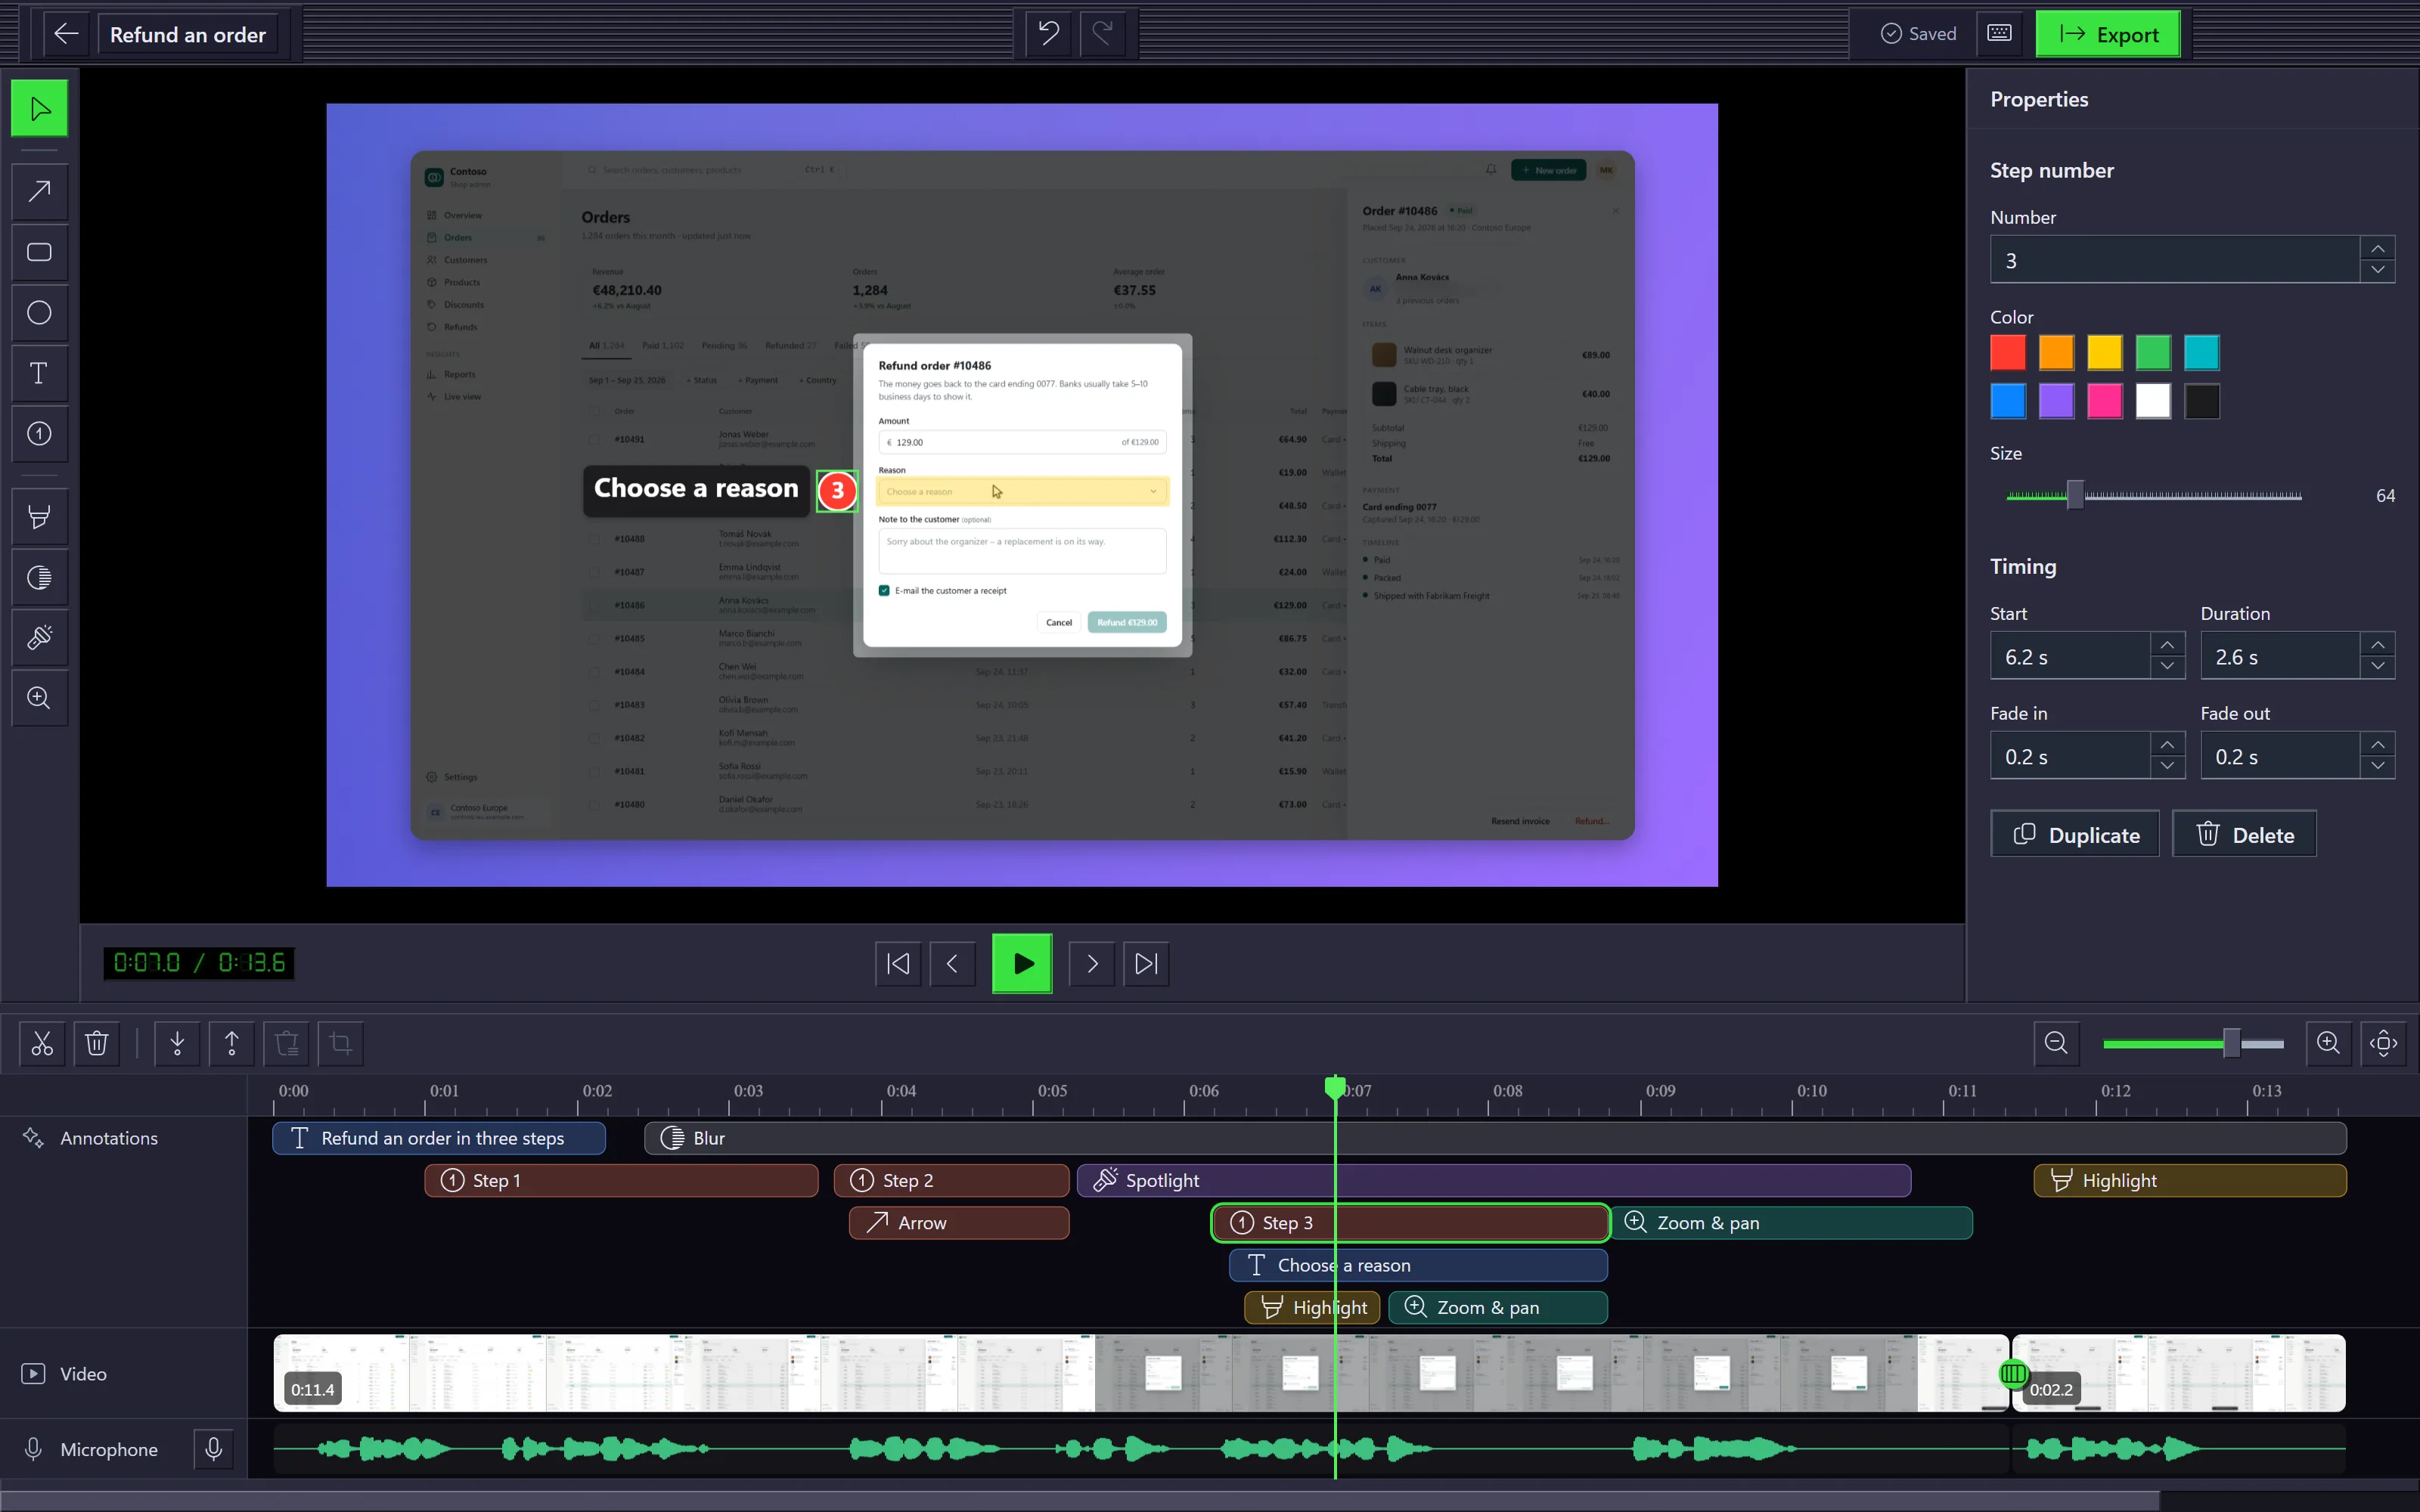Image resolution: width=2420 pixels, height=1512 pixels.
Task: Click the scissors split tool
Action: pos(42,1043)
